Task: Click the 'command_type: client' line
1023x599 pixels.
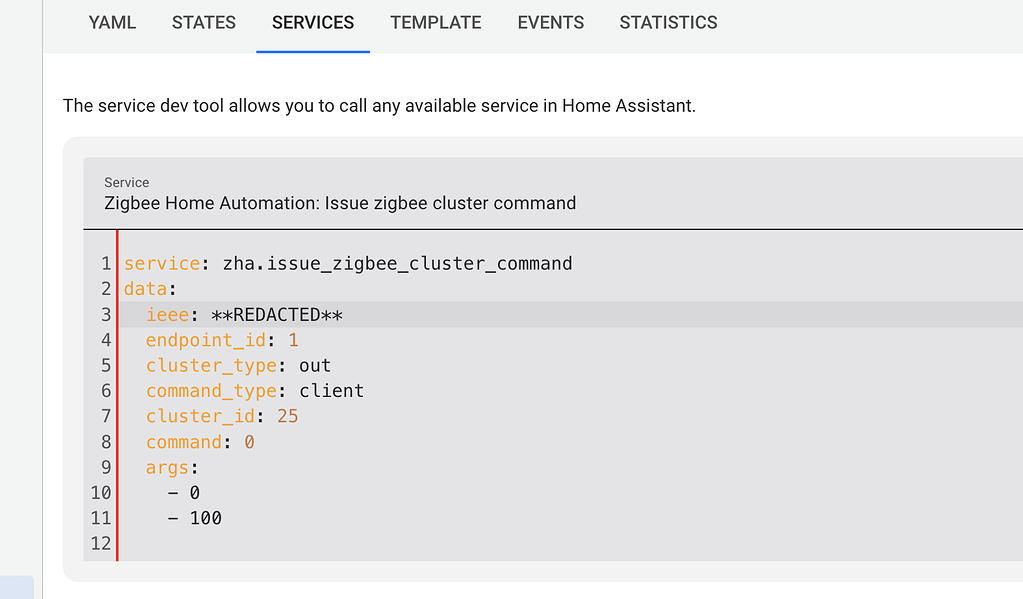Action: 254,392
